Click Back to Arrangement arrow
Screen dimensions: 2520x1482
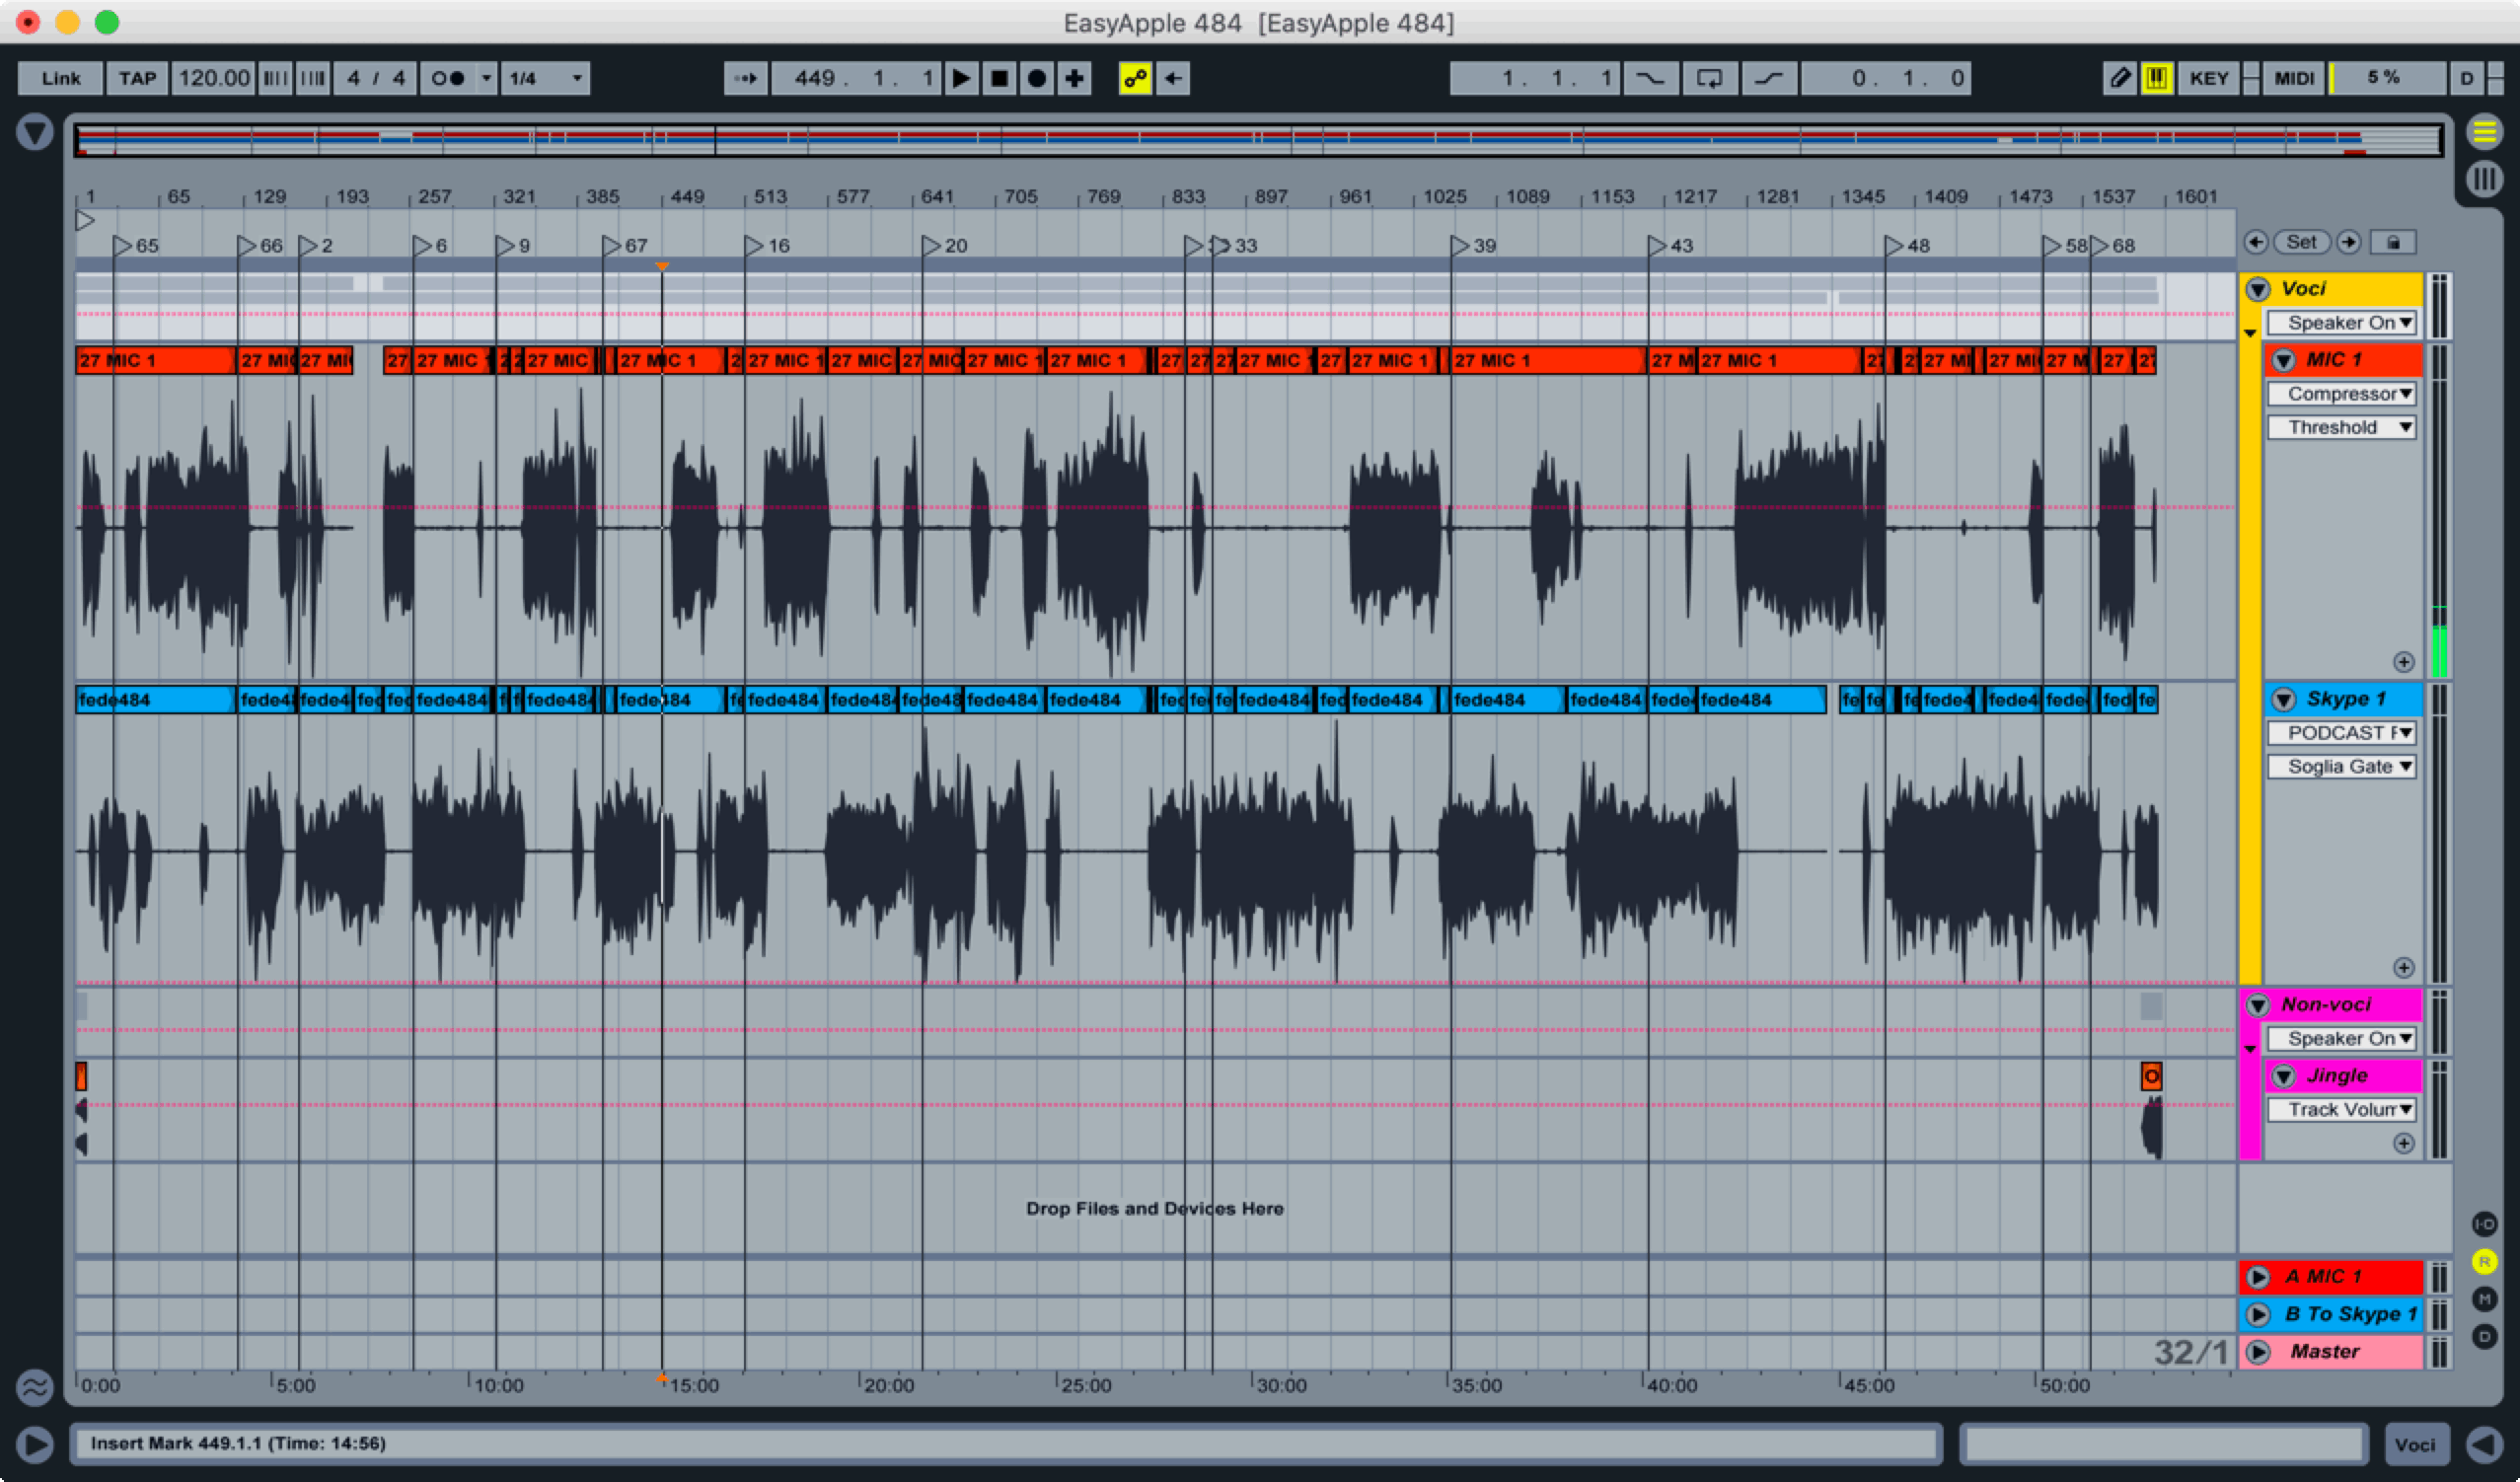pyautogui.click(x=1173, y=78)
